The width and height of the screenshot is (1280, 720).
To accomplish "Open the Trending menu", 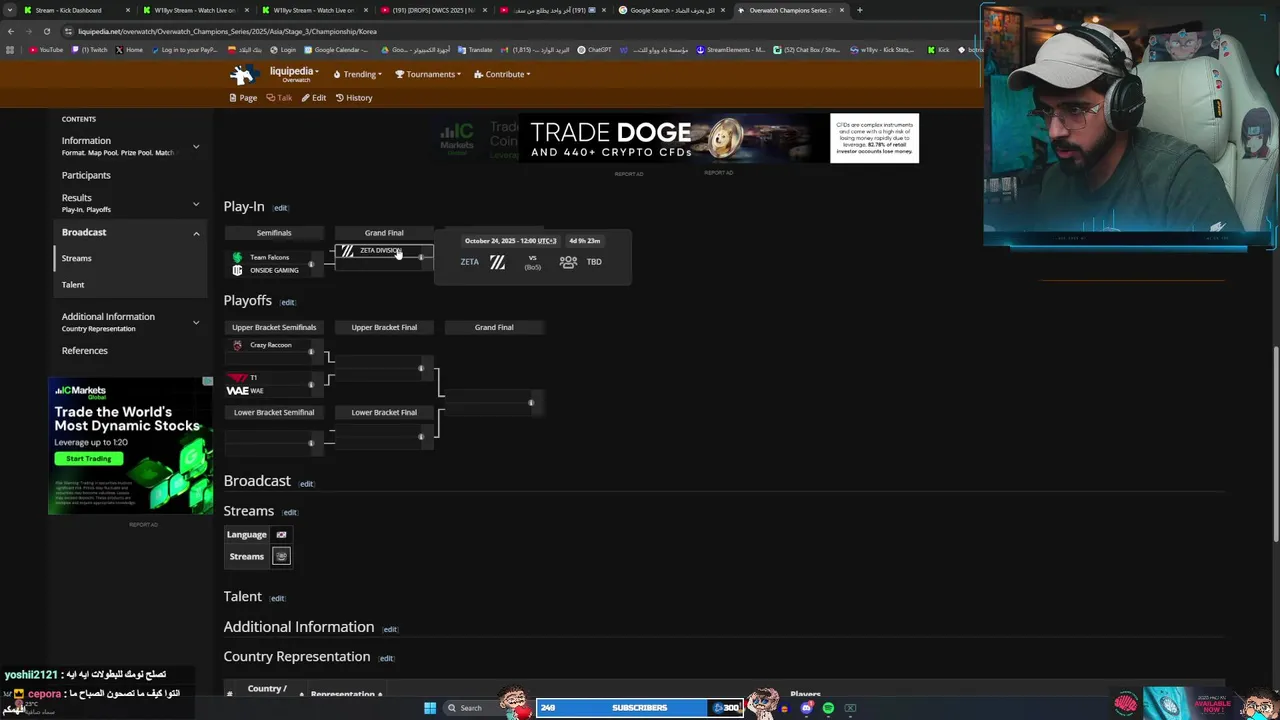I will click(357, 74).
